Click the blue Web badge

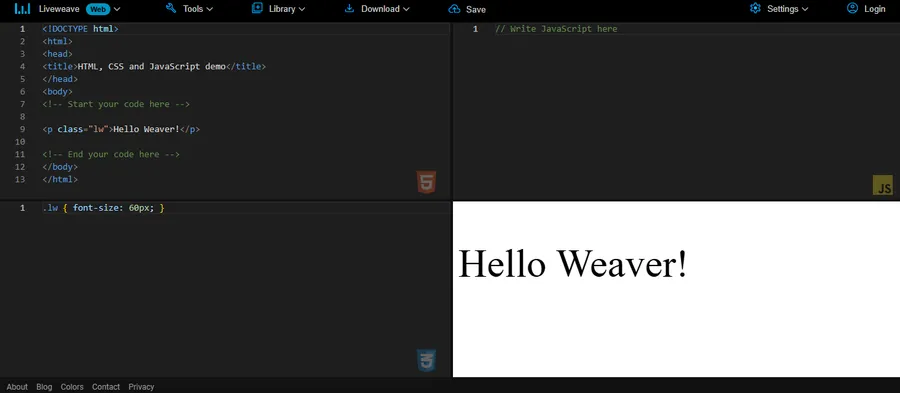(98, 9)
